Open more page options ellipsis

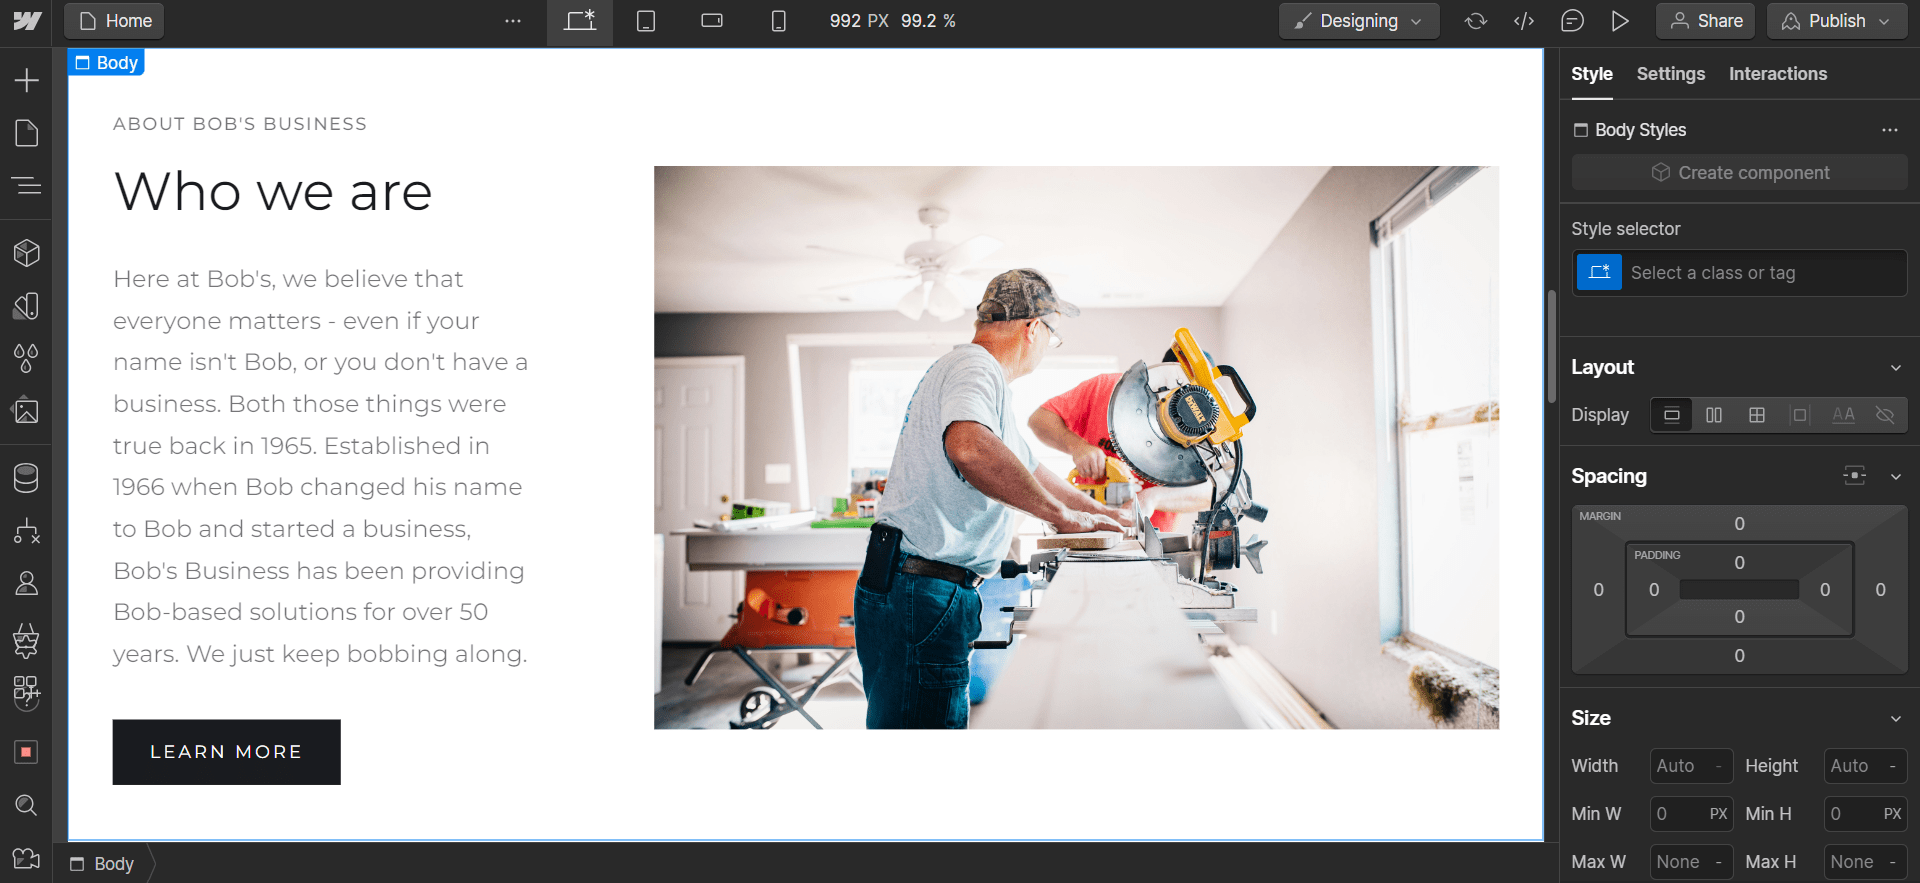coord(513,21)
